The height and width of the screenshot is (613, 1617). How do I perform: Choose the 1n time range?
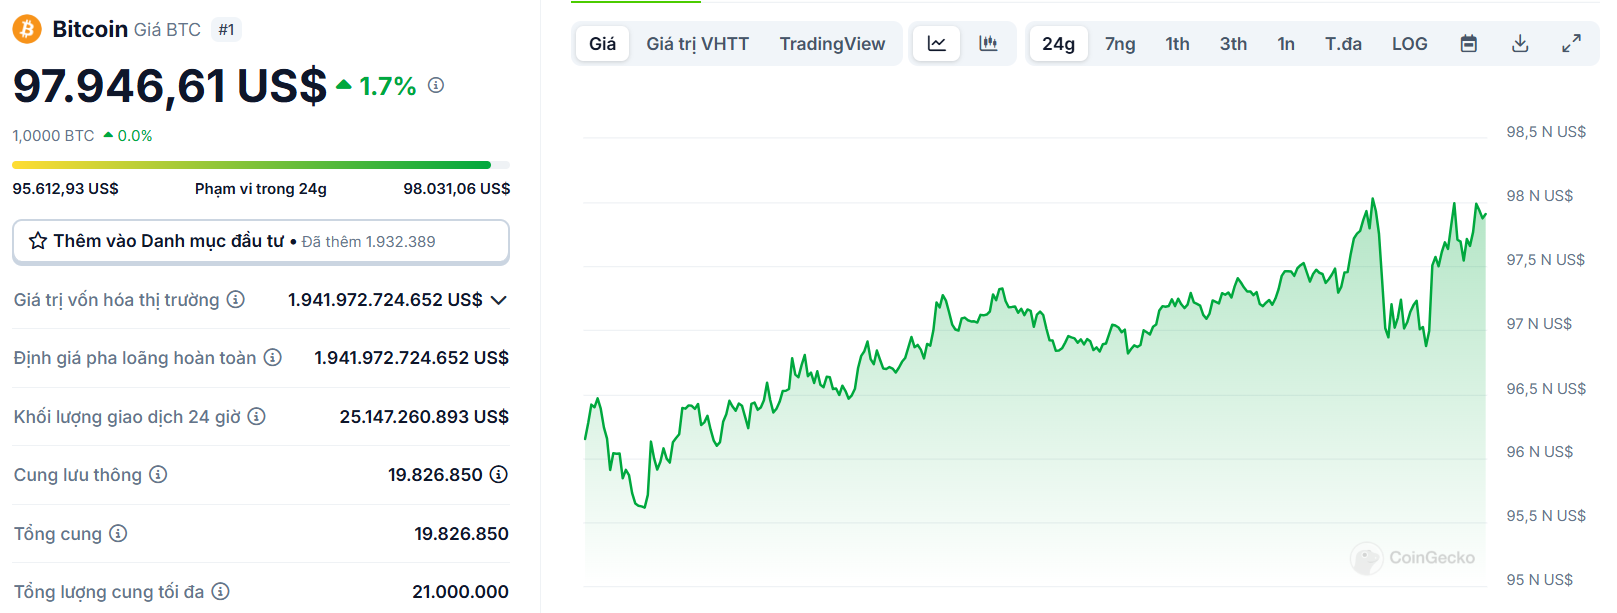1286,43
